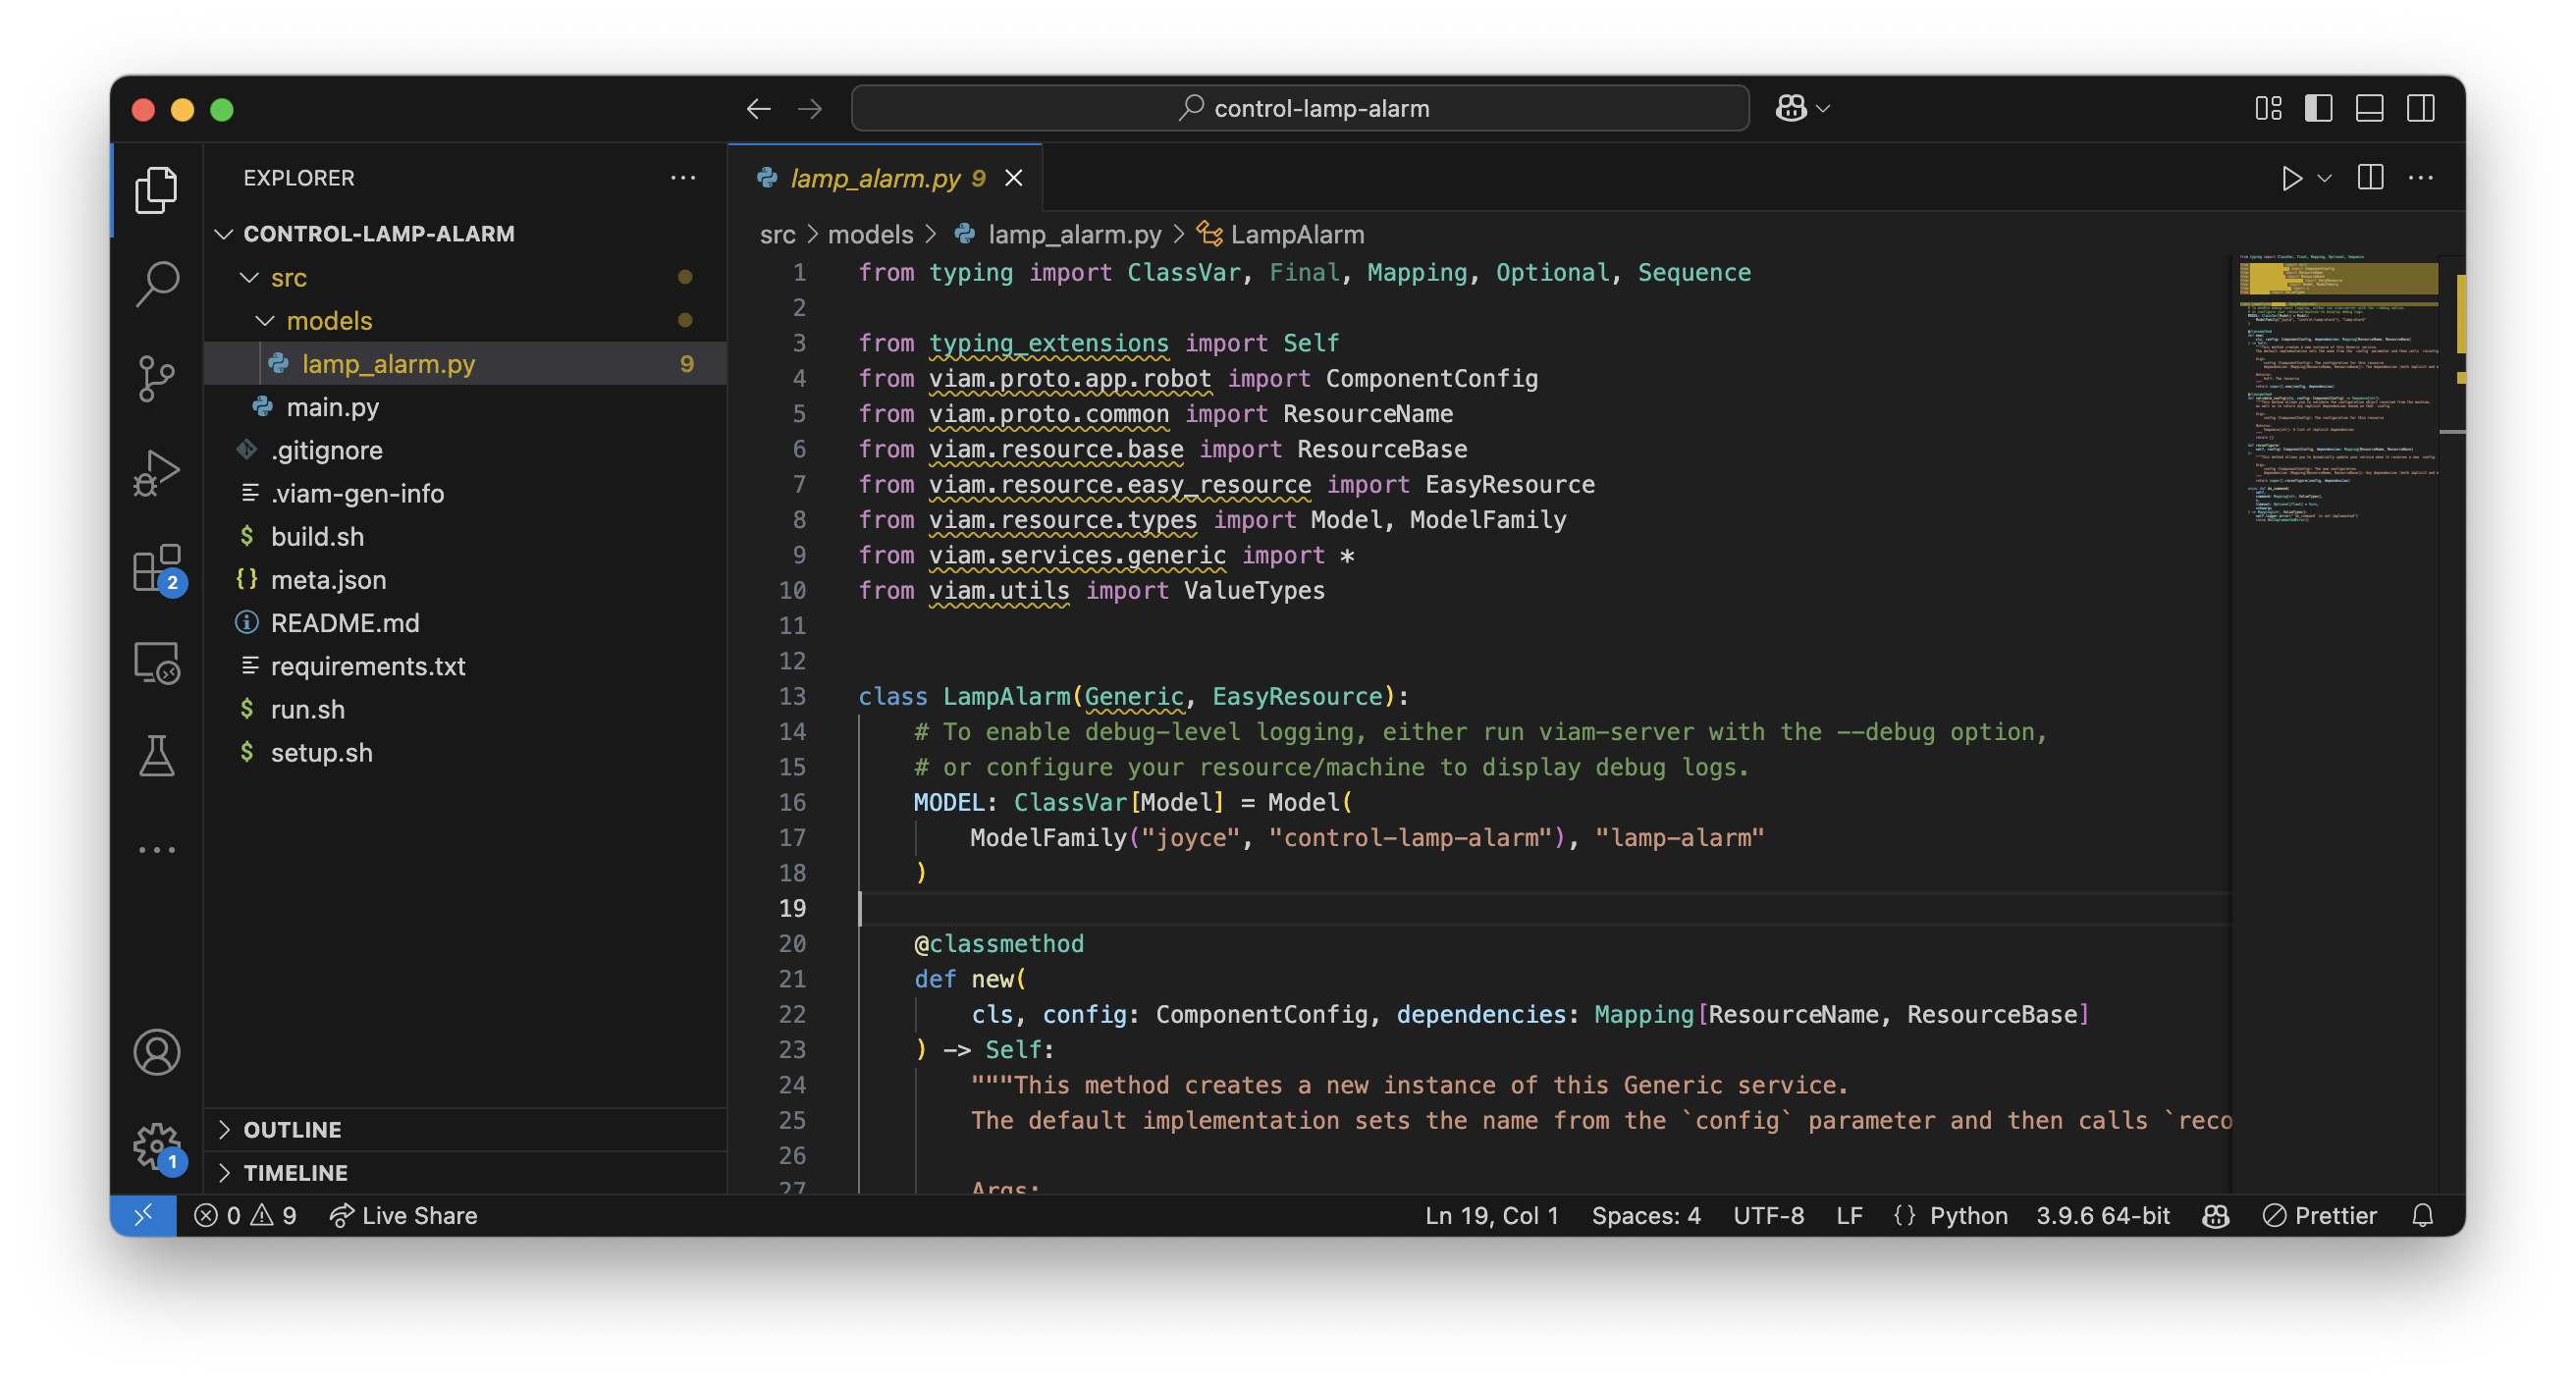Click the lamp_alarm.py breadcrumb

click(1057, 234)
